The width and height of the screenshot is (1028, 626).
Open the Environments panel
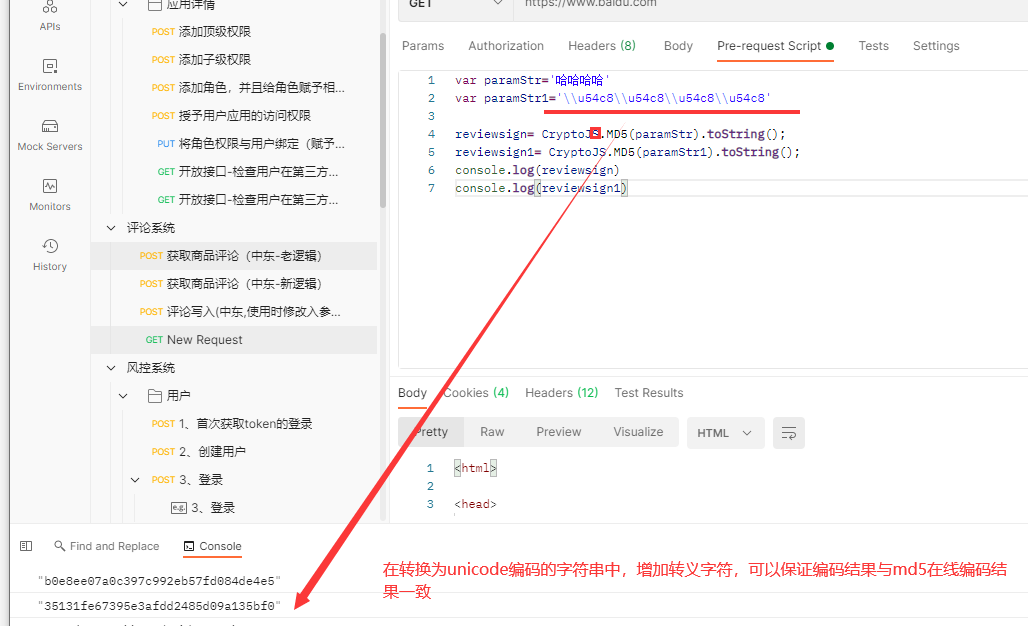tap(49, 76)
